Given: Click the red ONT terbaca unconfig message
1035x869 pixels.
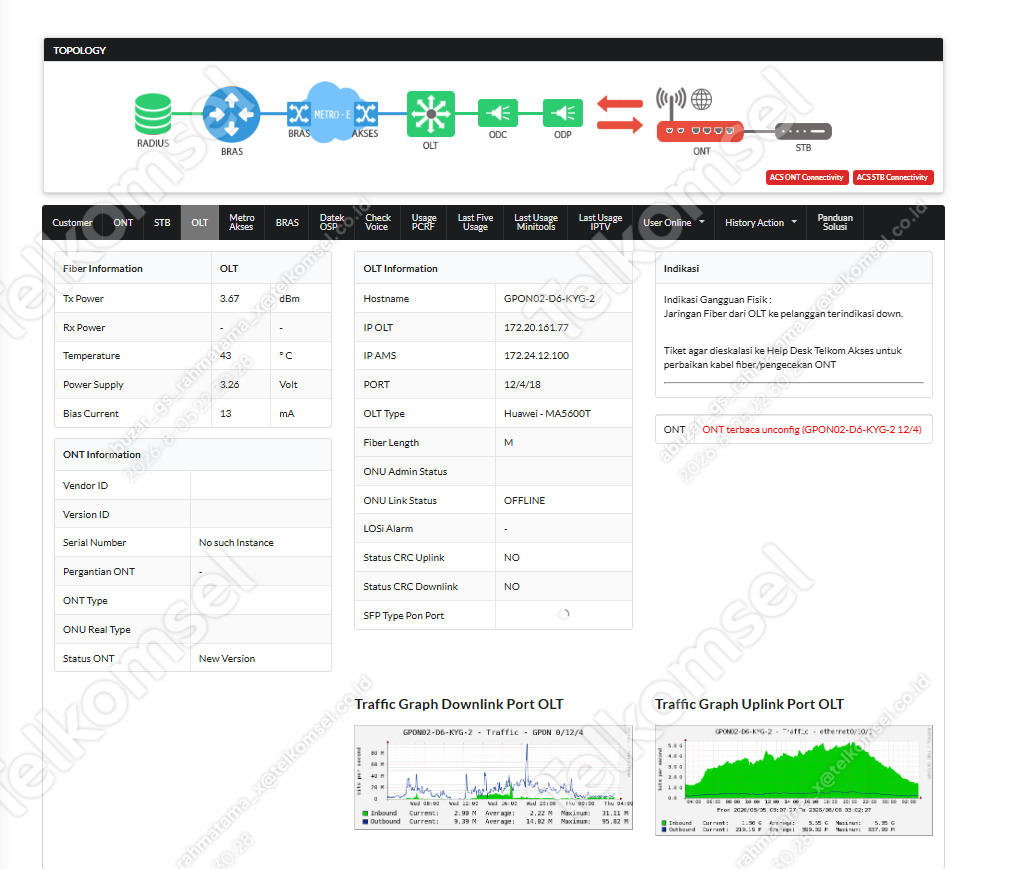Looking at the screenshot, I should pos(812,430).
